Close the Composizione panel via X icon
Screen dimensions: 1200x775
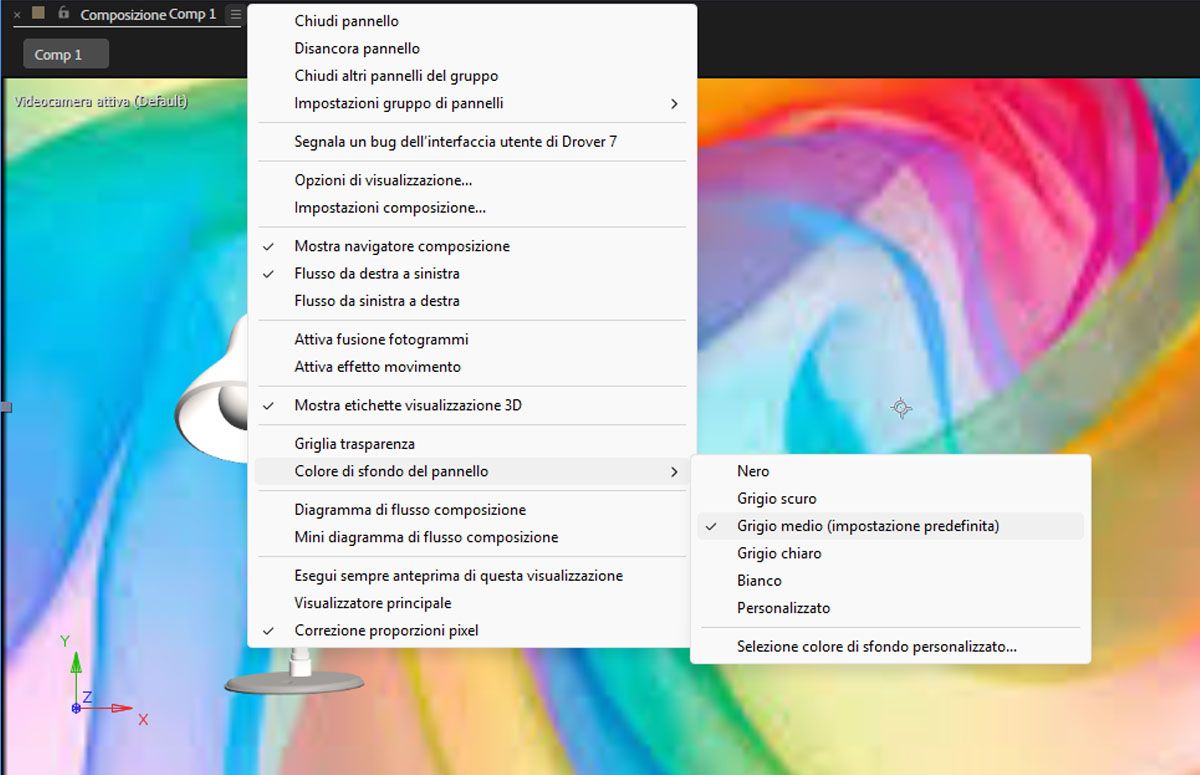(x=16, y=15)
